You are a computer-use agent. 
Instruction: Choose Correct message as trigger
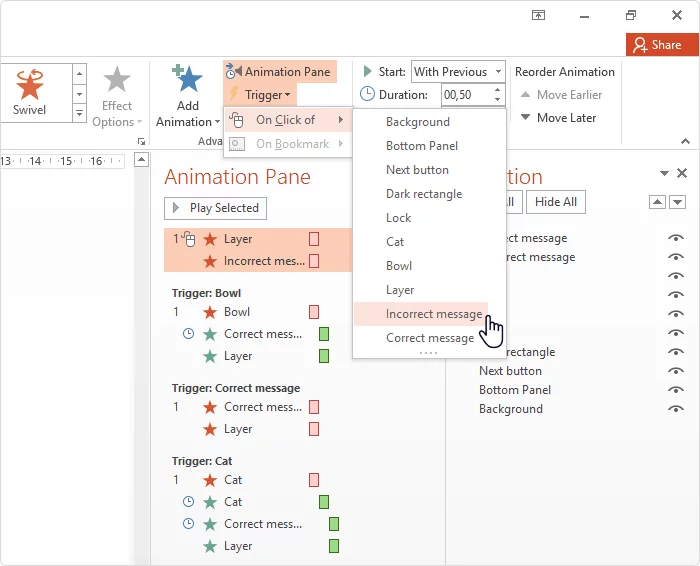pos(430,338)
